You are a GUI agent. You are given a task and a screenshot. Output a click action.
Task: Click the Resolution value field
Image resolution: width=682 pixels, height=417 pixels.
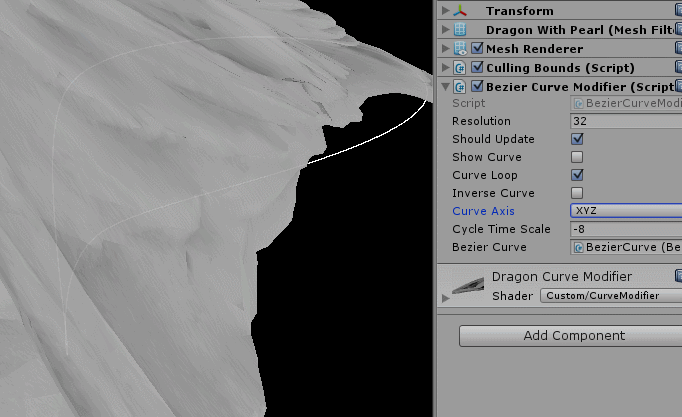[x=626, y=121]
